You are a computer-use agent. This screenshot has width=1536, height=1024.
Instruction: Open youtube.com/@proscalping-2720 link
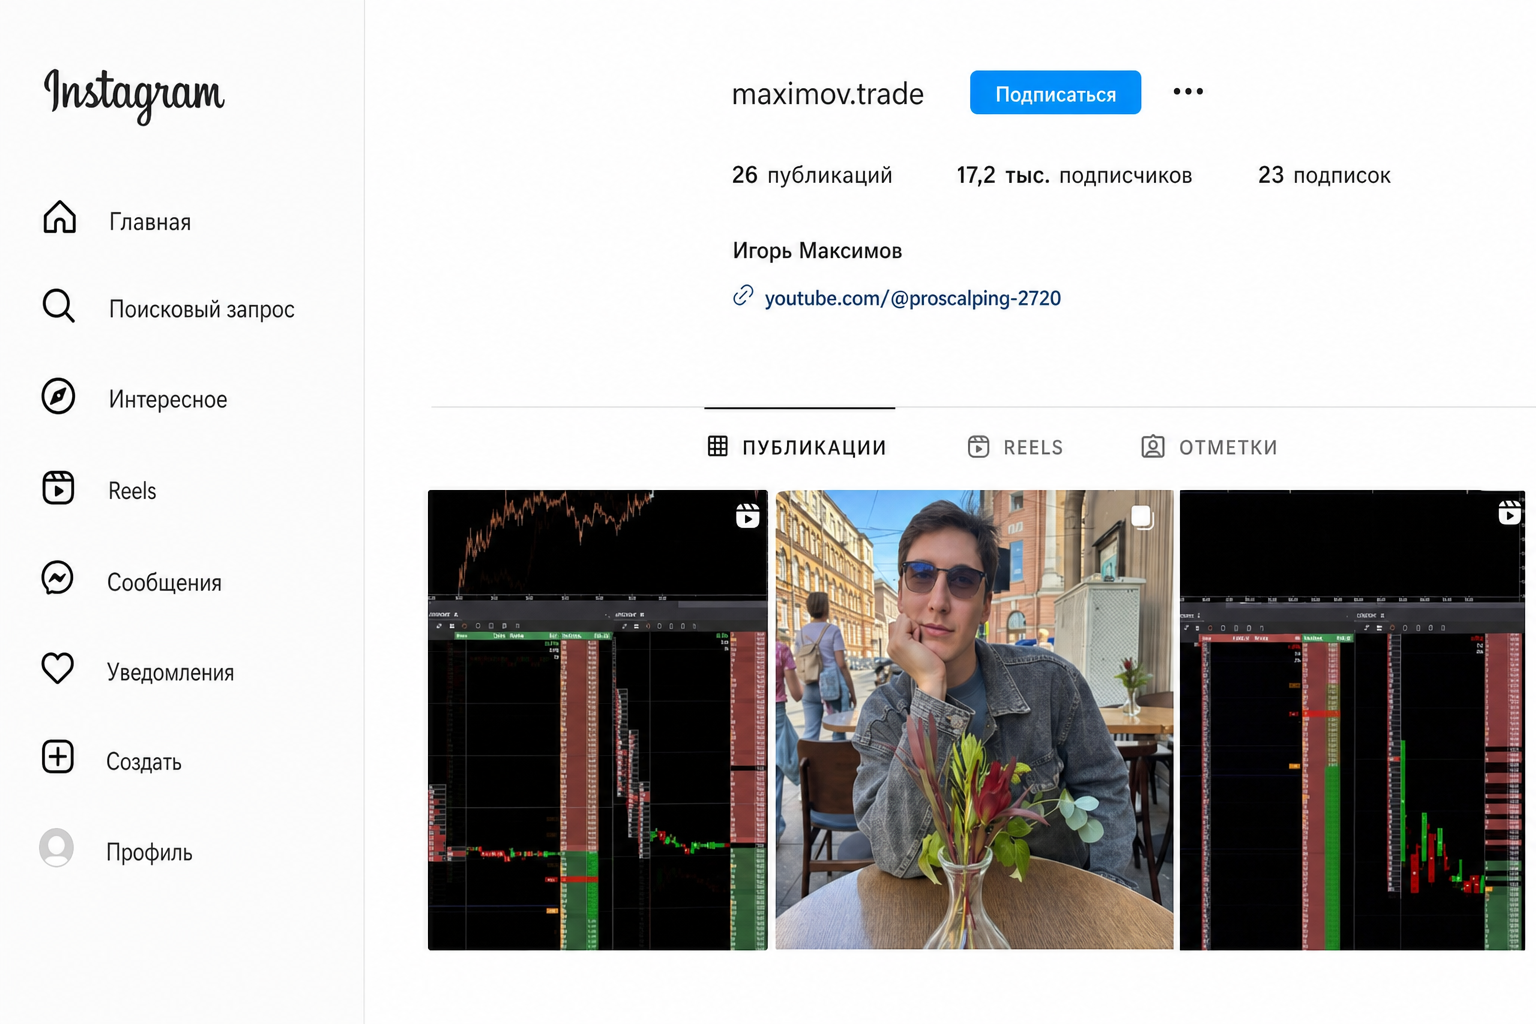pos(912,298)
